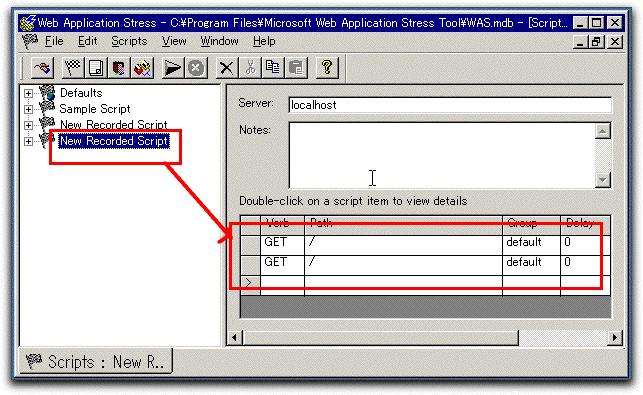The height and width of the screenshot is (395, 643).
Task: Click the scissors Cut icon
Action: [x=250, y=68]
